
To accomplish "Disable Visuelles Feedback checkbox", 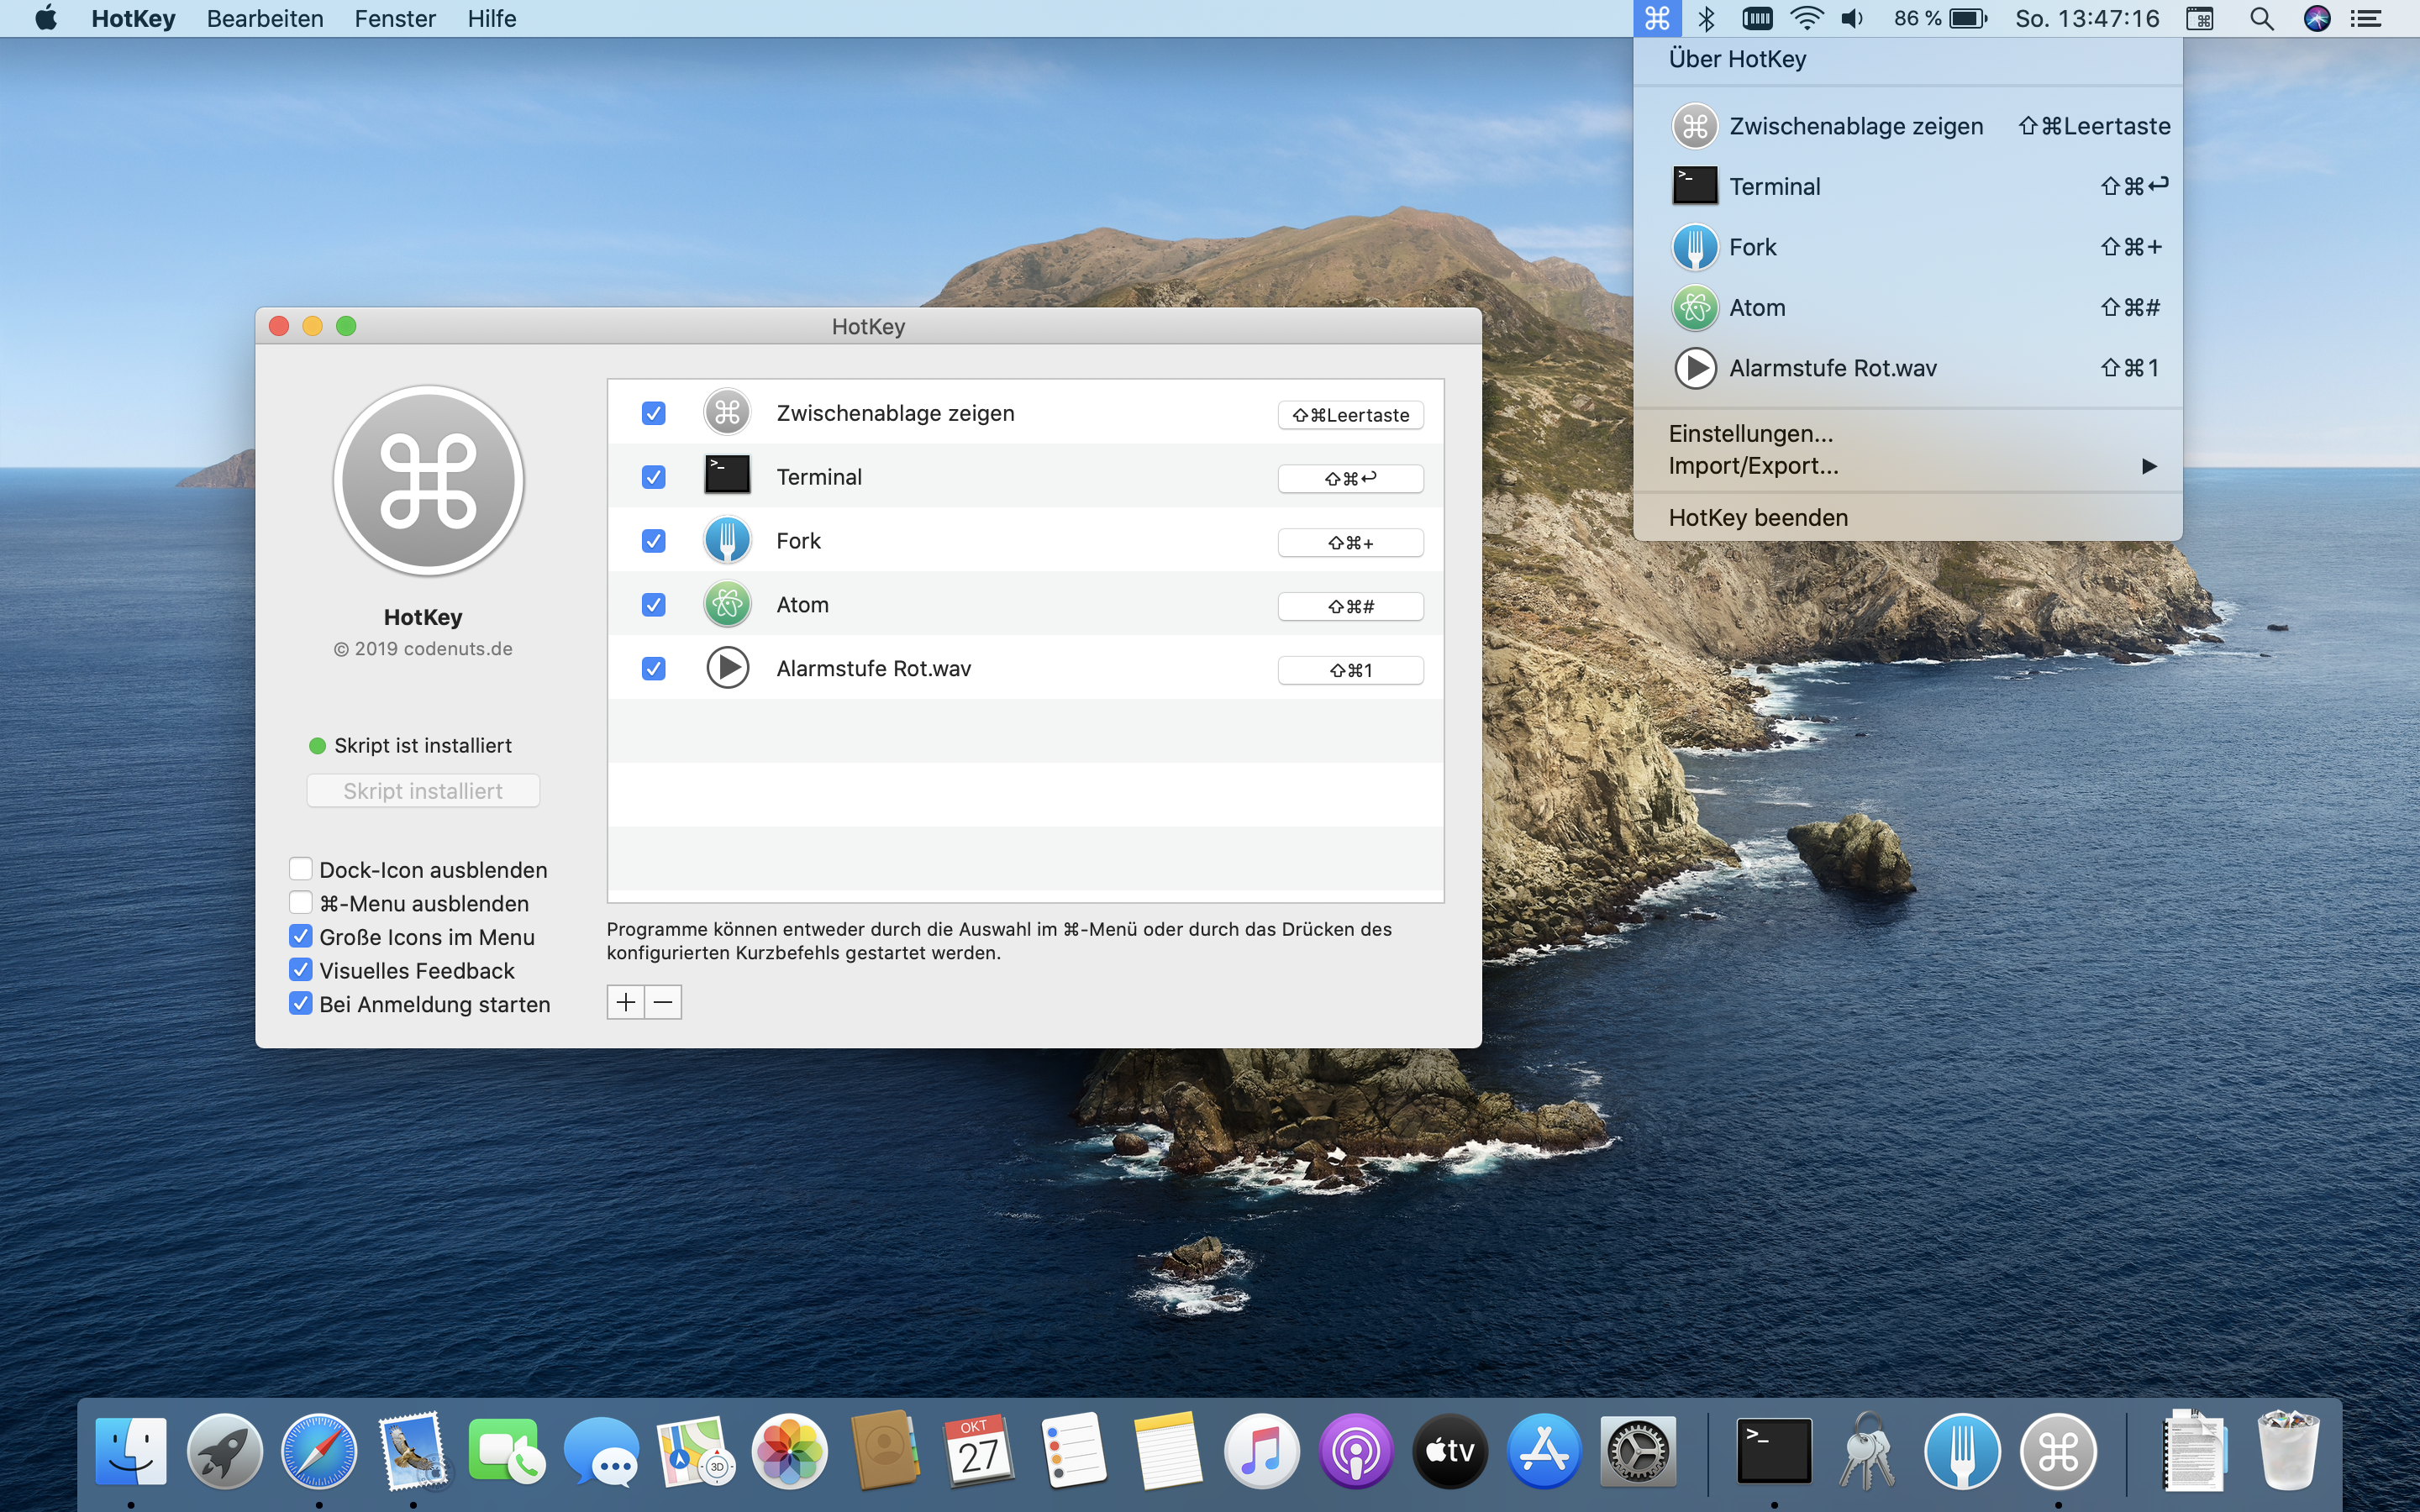I will click(300, 970).
